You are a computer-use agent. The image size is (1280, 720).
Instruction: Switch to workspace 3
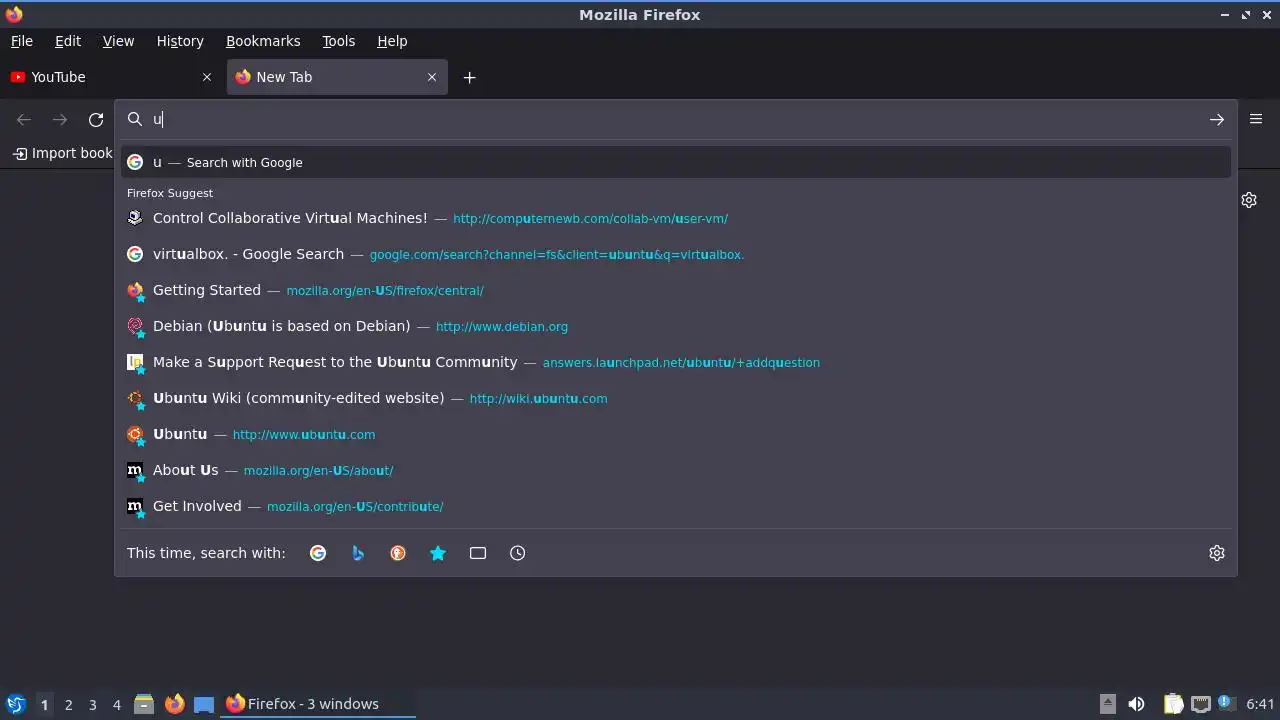coord(92,704)
